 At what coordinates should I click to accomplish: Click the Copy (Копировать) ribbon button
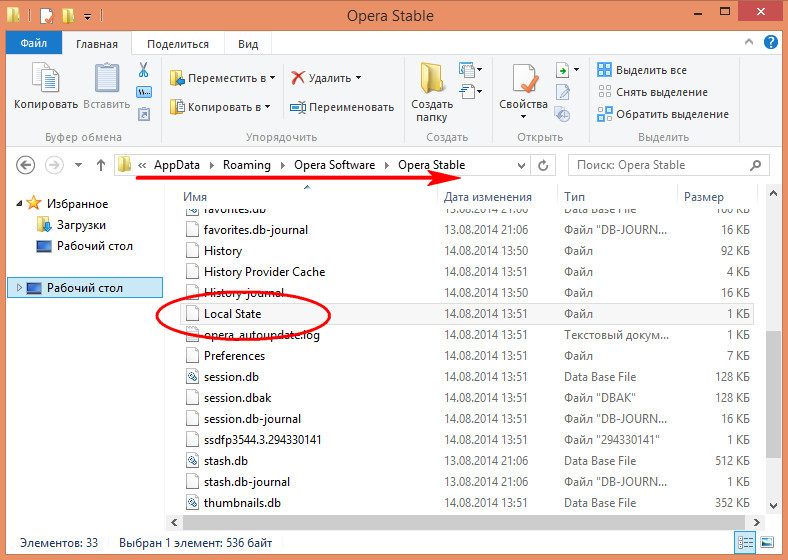46,85
